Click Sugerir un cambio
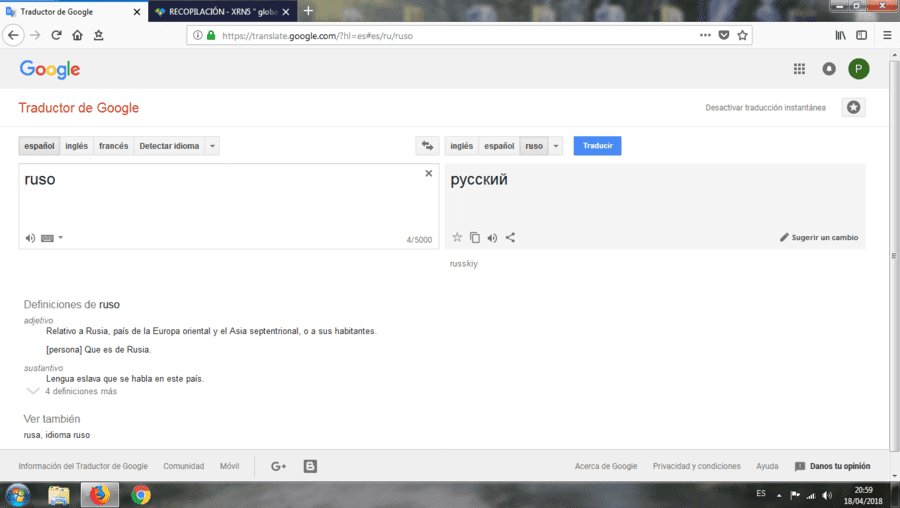 pyautogui.click(x=819, y=237)
